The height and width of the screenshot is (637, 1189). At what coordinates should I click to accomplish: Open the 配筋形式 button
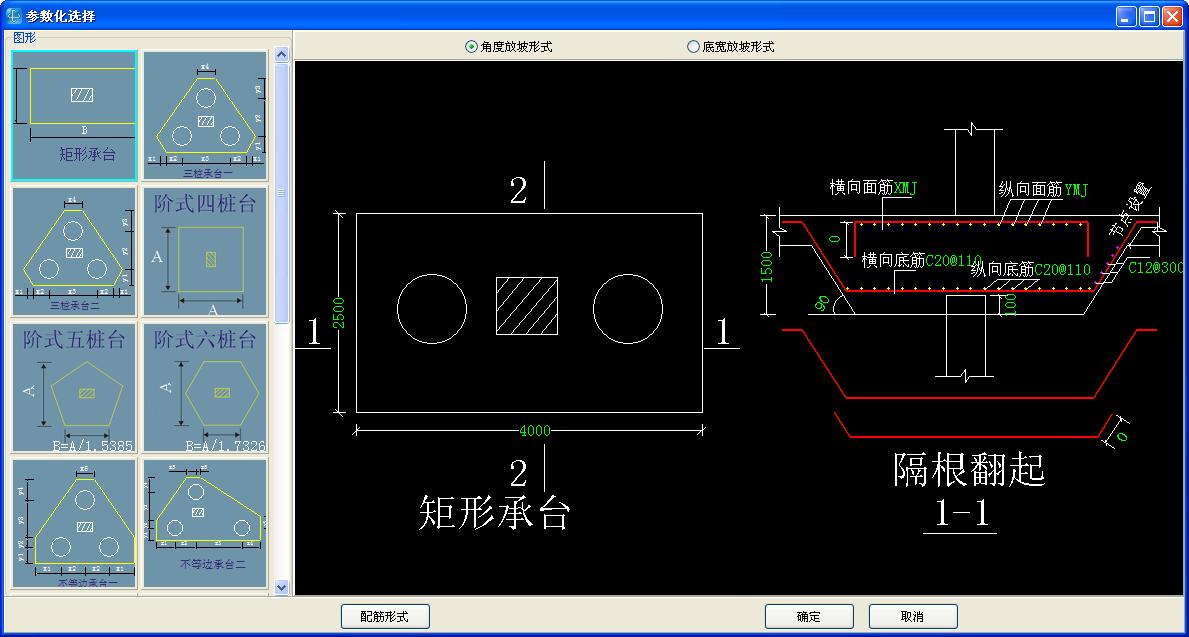point(385,617)
